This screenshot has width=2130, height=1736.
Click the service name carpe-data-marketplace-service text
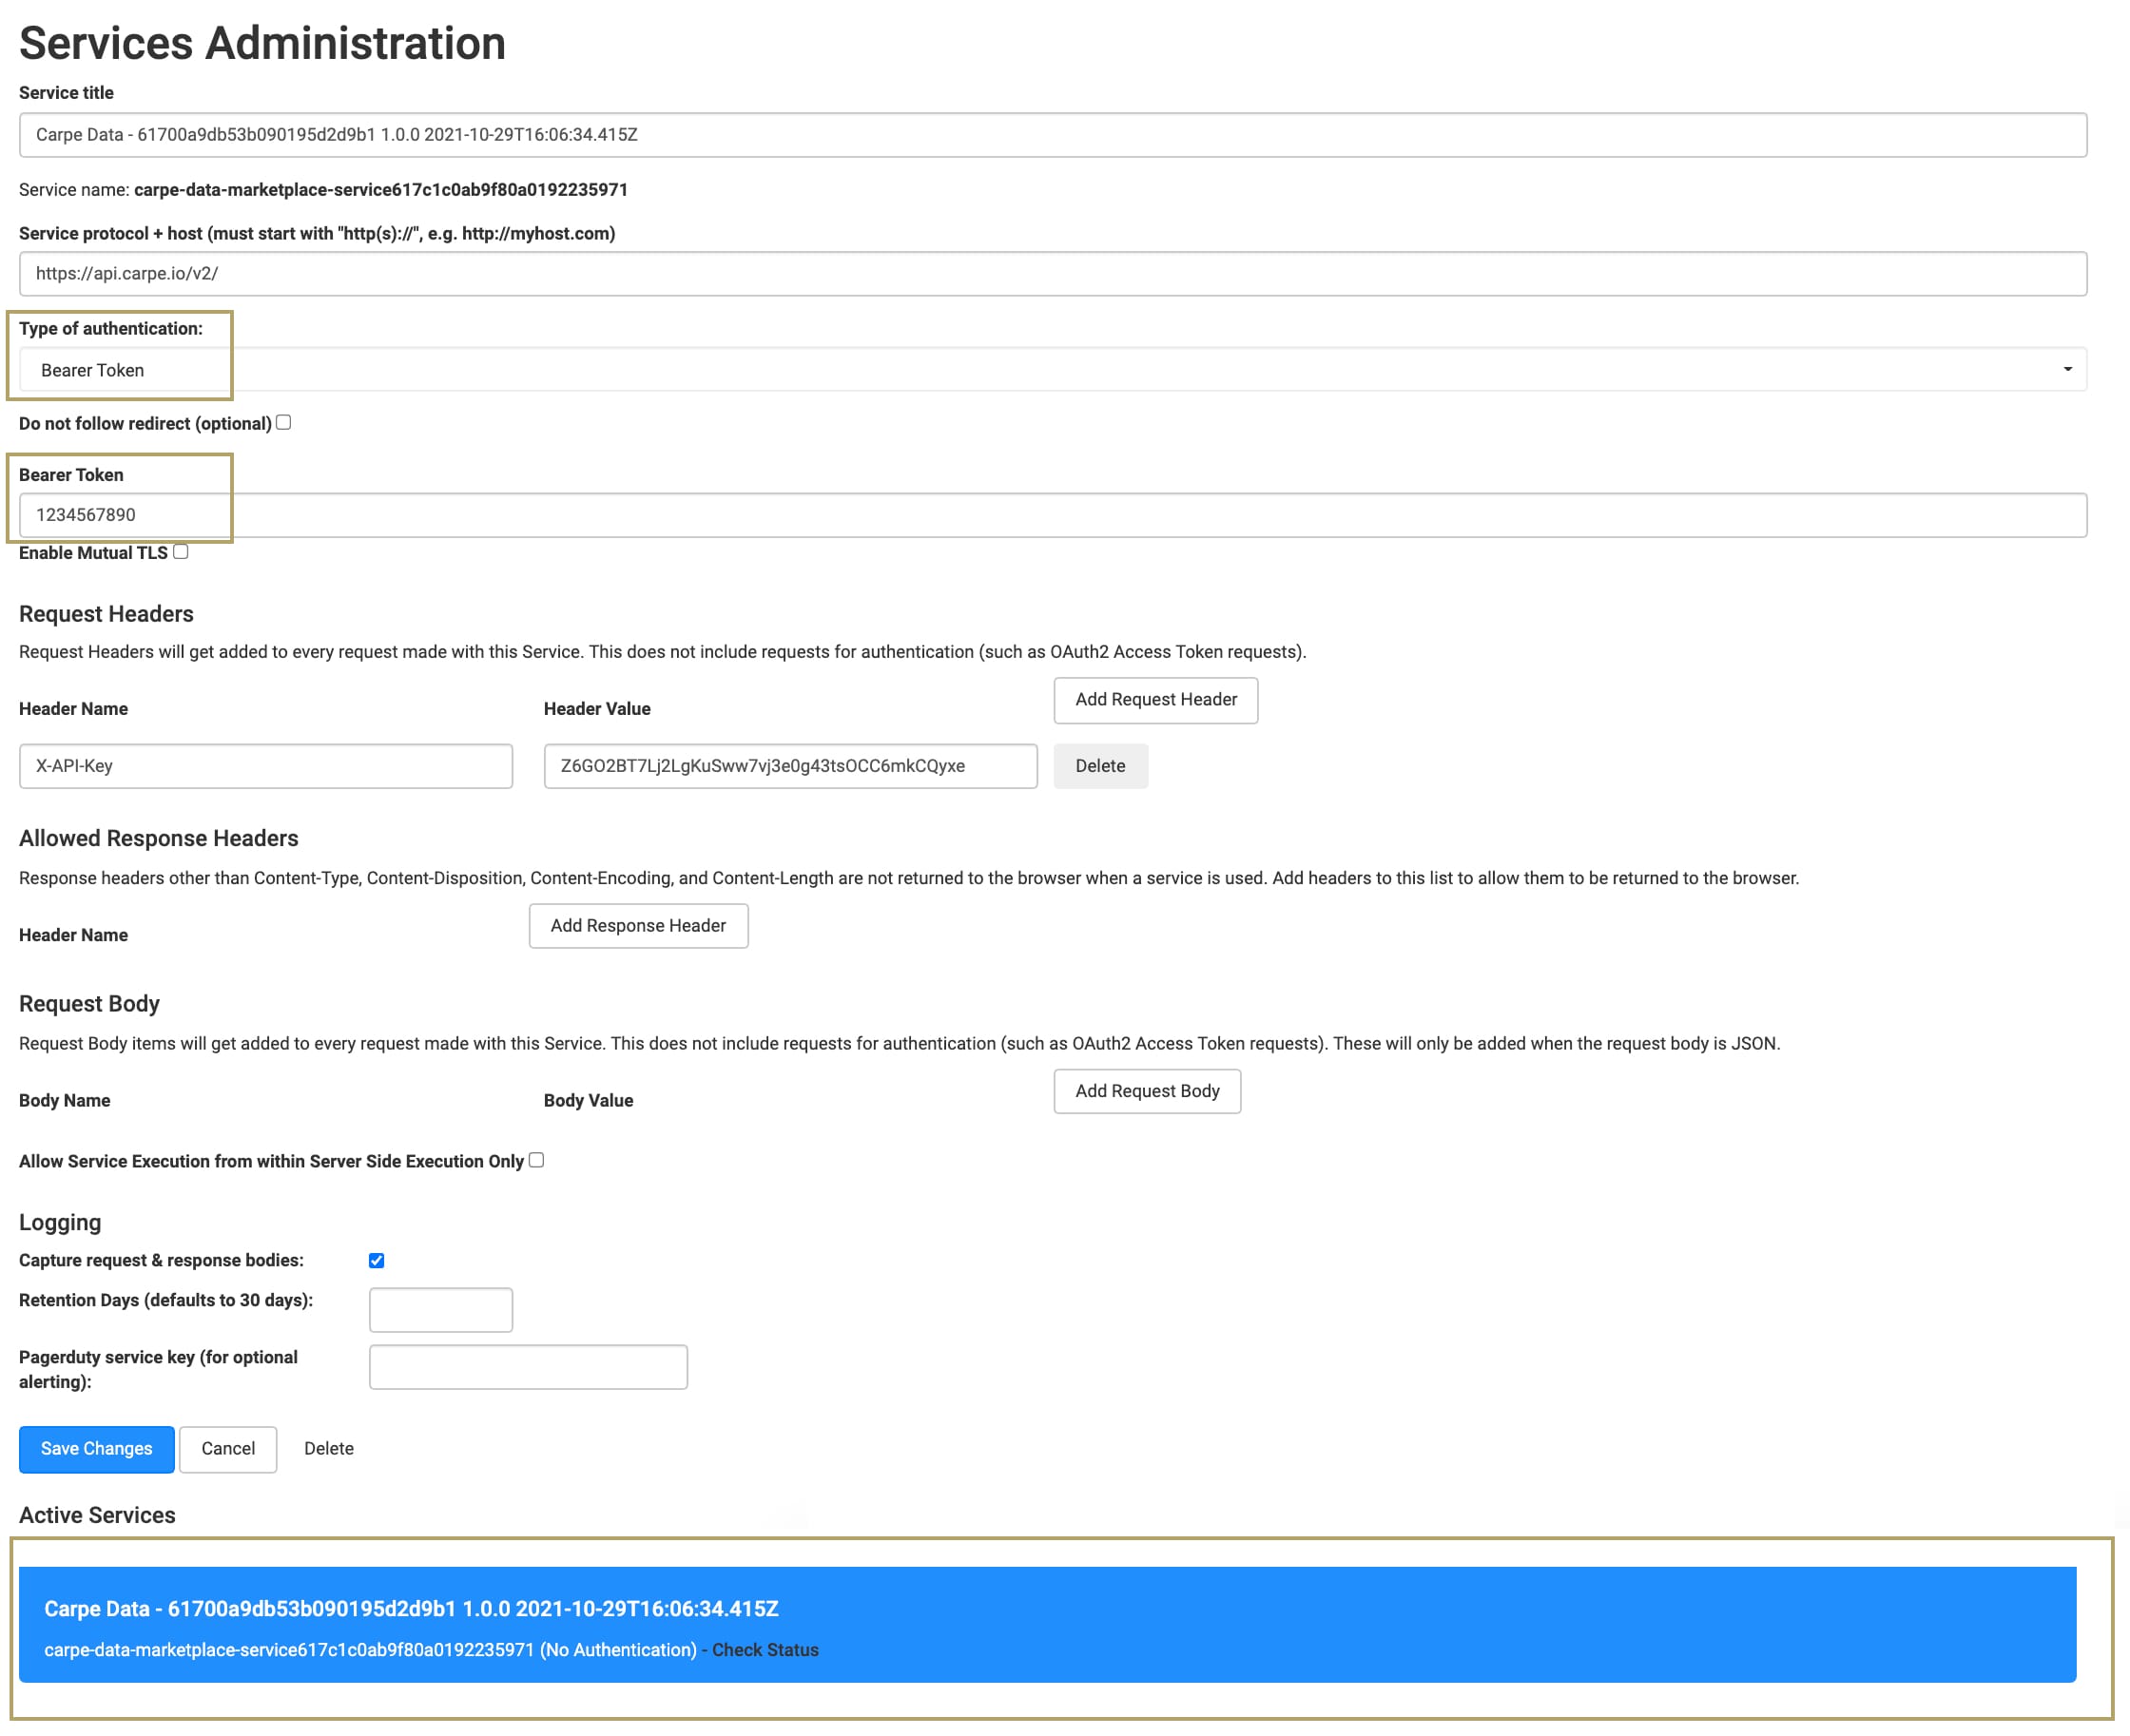tap(381, 190)
